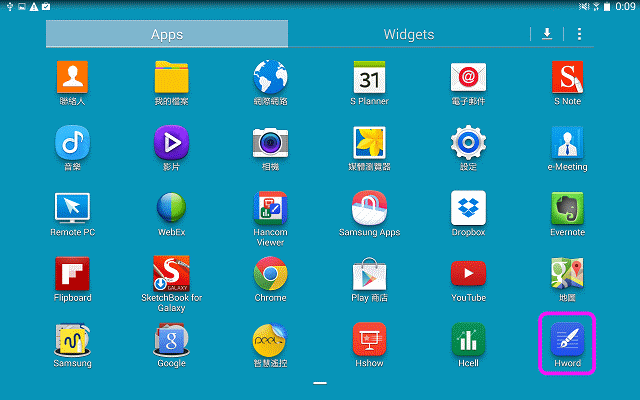Open the downloaded apps view arrow icon
640x400 pixels.
pyautogui.click(x=547, y=34)
